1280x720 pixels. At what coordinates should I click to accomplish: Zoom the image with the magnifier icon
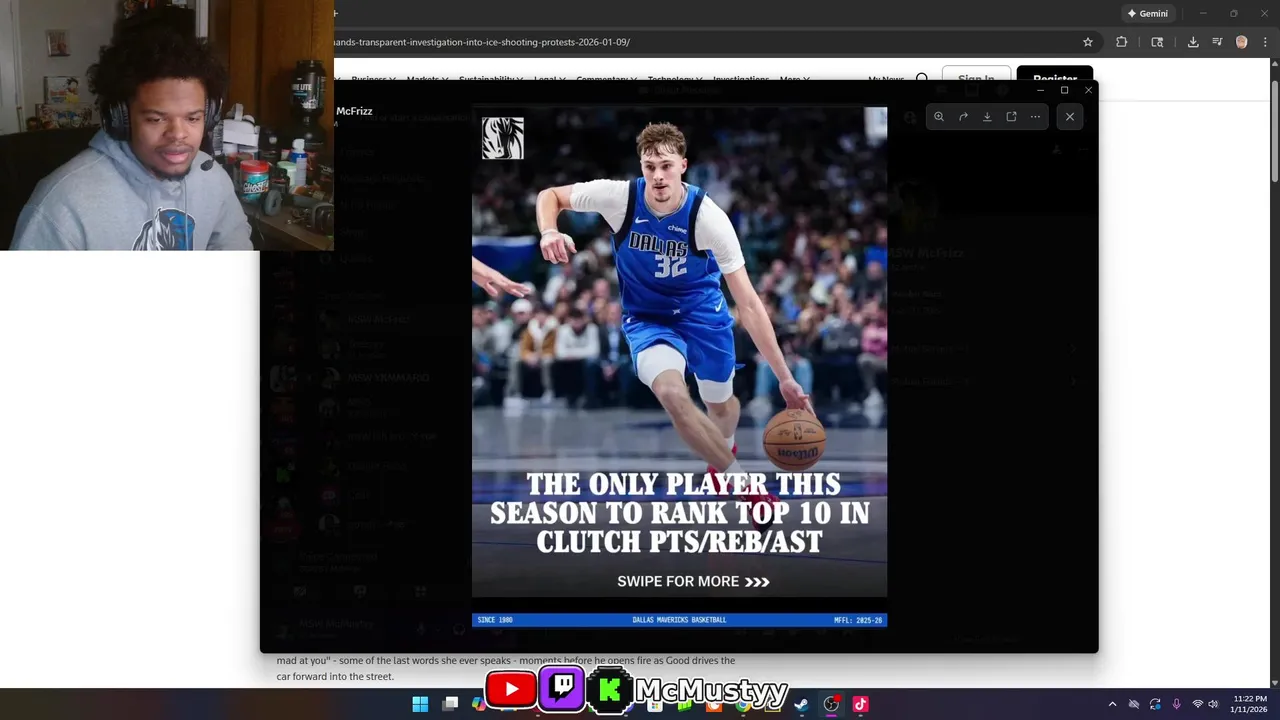point(939,117)
